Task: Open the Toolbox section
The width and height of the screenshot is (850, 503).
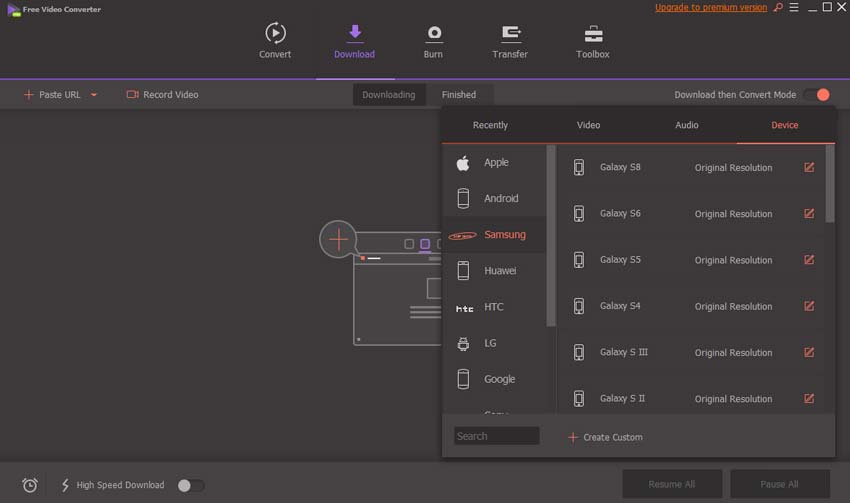Action: 593,41
